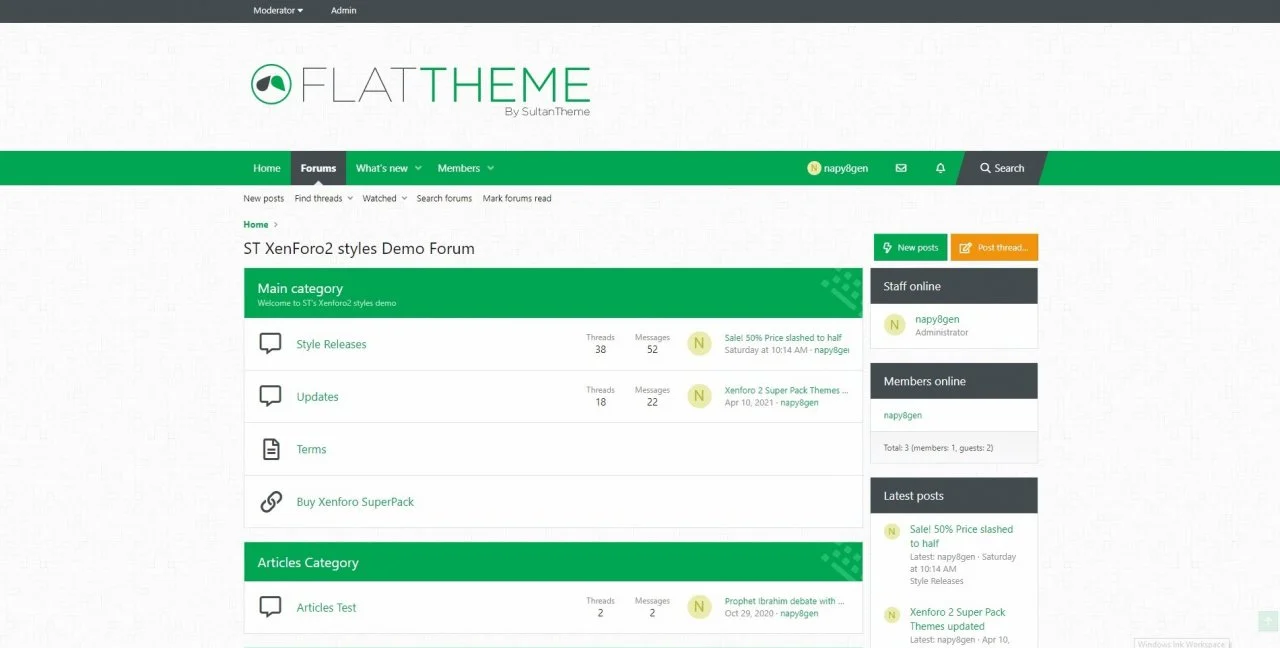Select the Forums navigation tab
Screen dimensions: 1280x648
pyautogui.click(x=318, y=168)
